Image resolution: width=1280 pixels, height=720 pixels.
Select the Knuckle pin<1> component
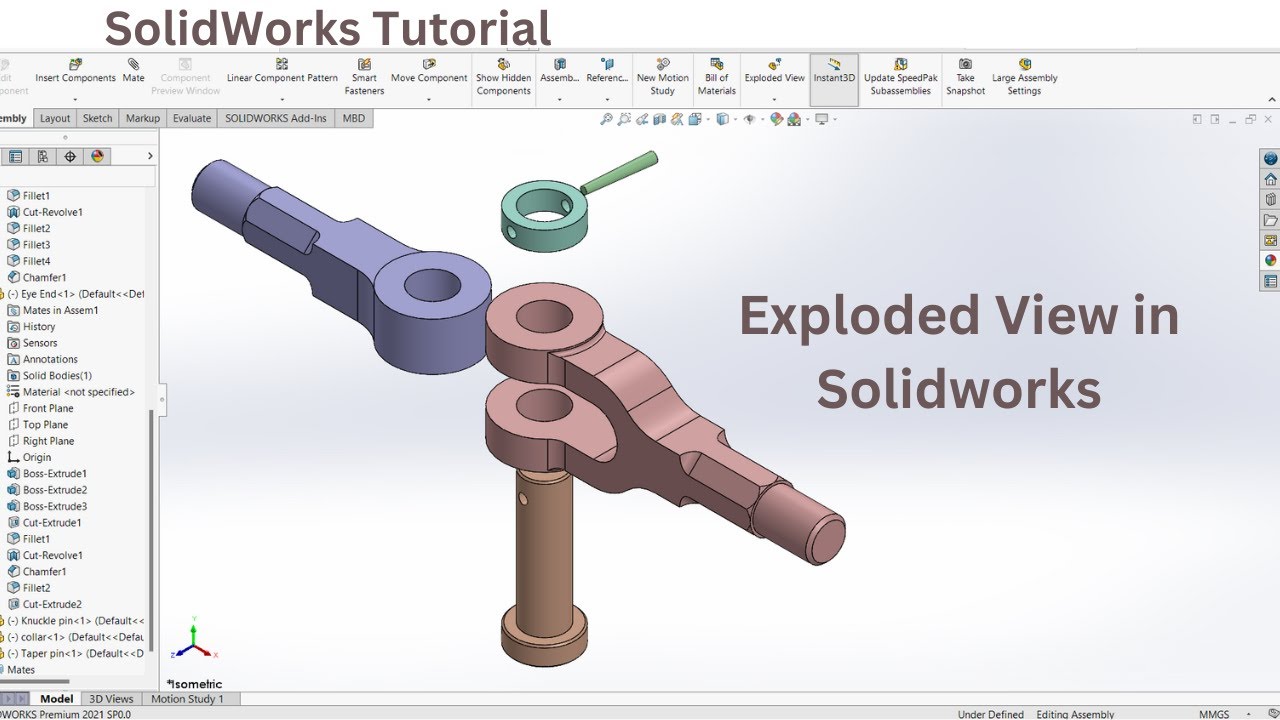75,620
